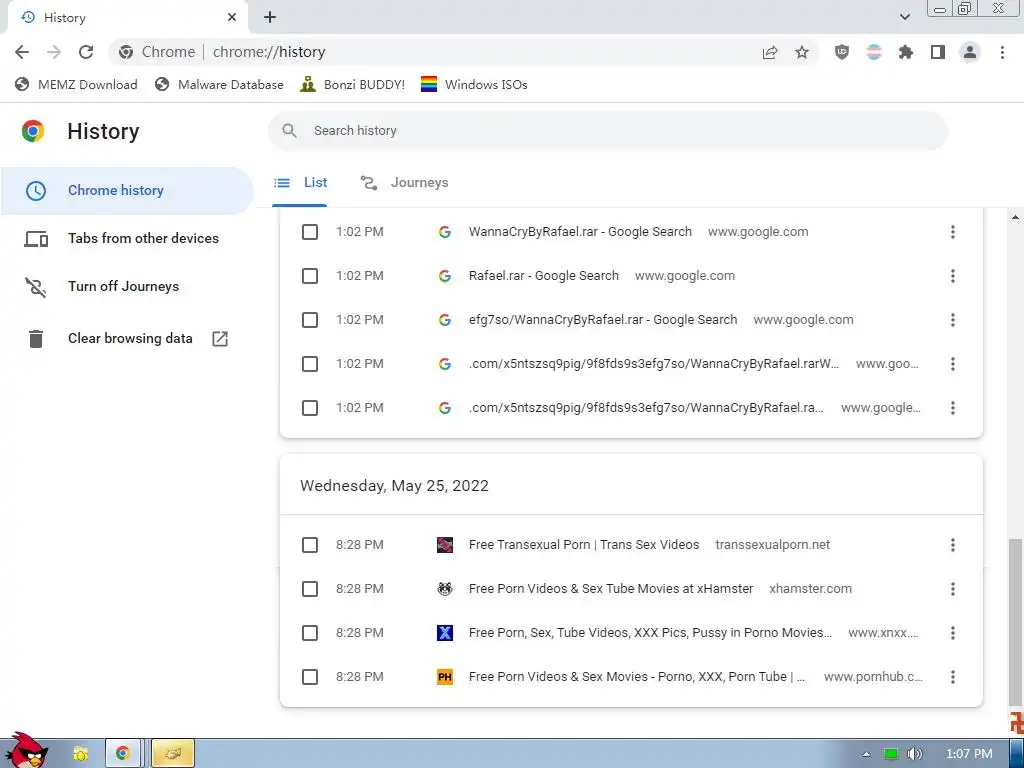Check the transsexualporn.net entry box
Screen dimensions: 1024x768
coord(310,545)
